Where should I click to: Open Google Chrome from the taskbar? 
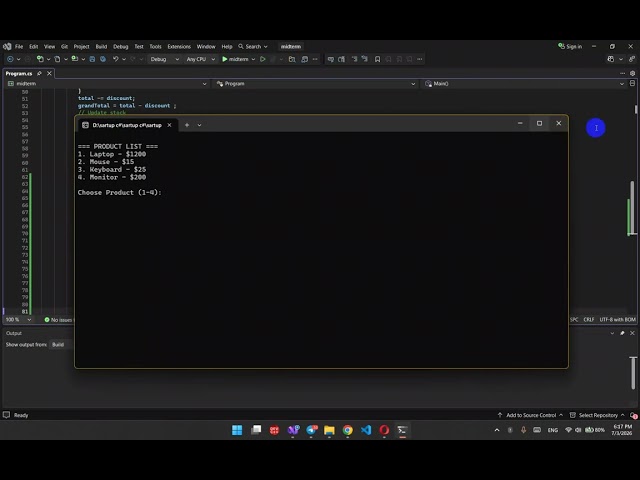pyautogui.click(x=348, y=430)
